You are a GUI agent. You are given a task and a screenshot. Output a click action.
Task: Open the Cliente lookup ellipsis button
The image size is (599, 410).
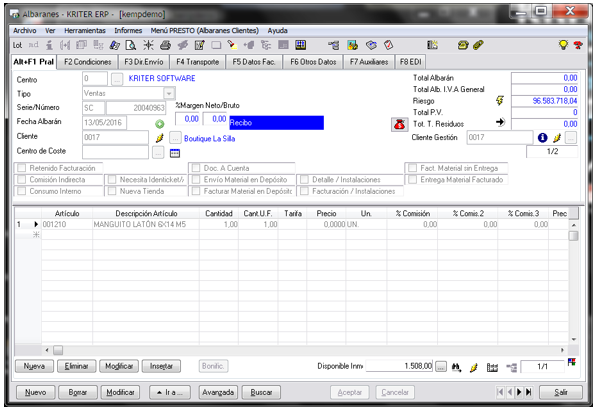[x=175, y=138]
